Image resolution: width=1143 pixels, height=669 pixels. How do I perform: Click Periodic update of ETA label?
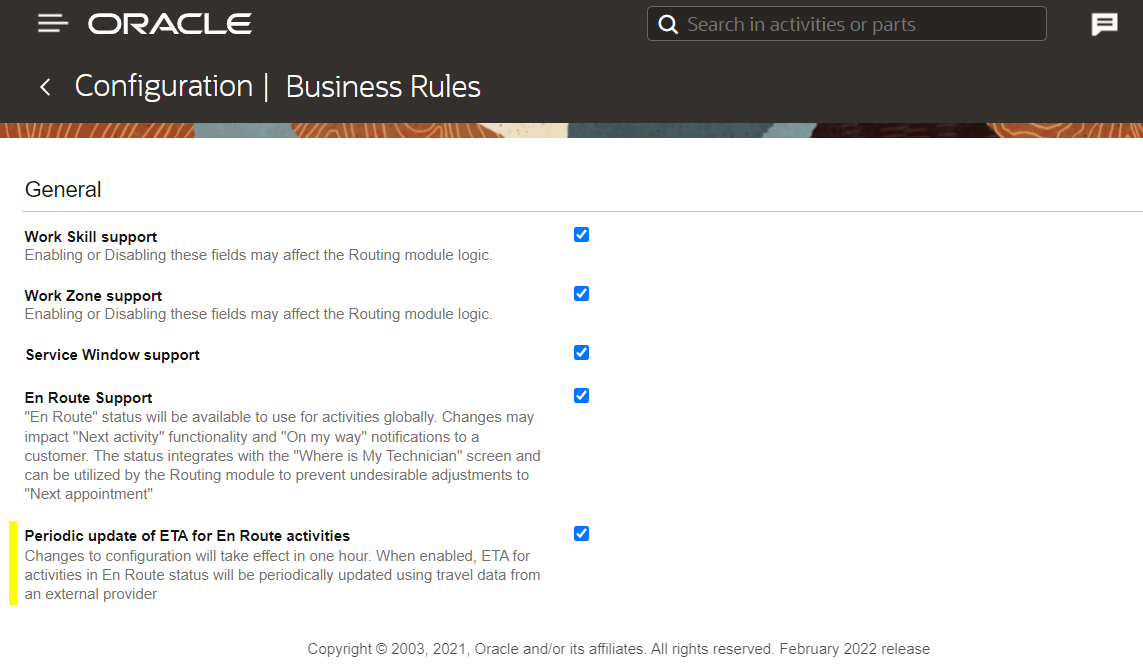point(187,536)
